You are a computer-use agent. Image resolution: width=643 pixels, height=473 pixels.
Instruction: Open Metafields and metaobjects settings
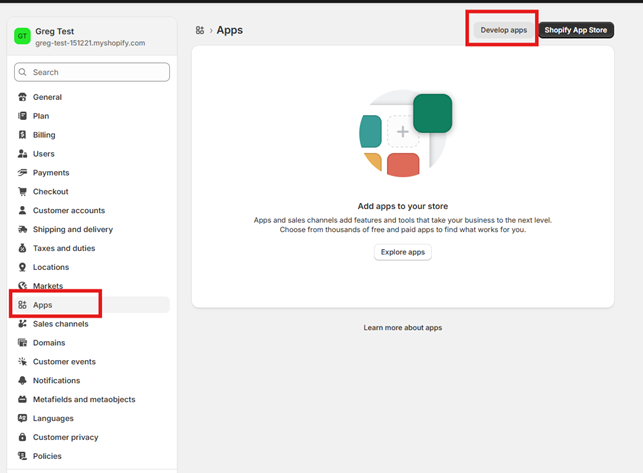tap(92, 399)
